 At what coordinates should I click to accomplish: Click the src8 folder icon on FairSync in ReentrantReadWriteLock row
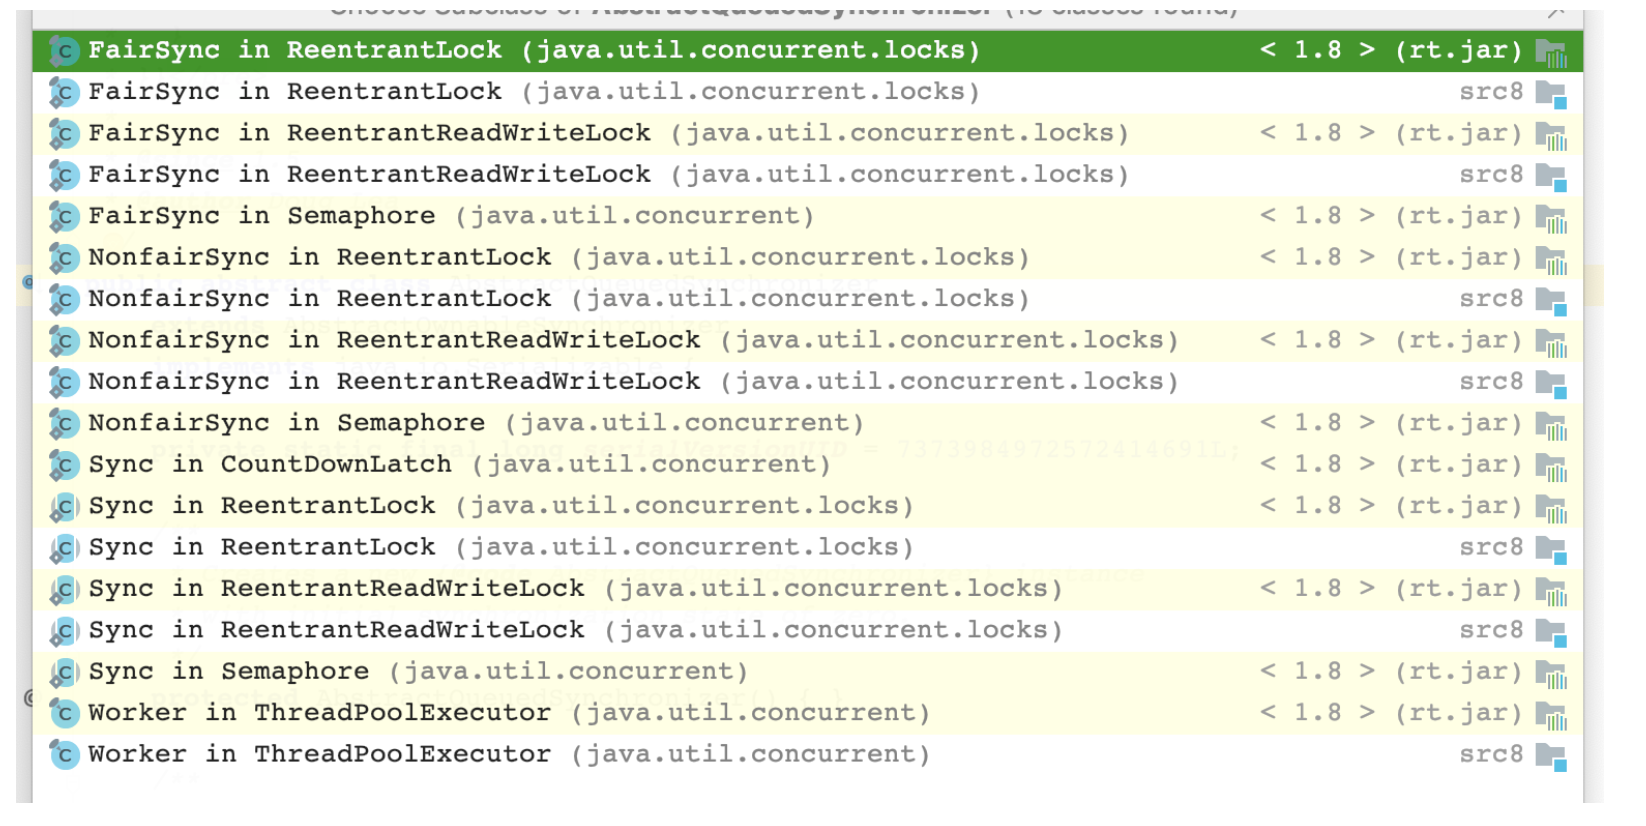[x=1550, y=176]
